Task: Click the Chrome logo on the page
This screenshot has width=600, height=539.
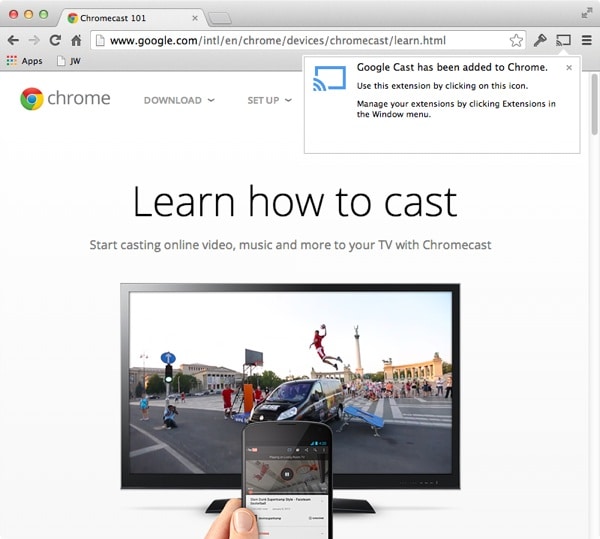Action: pyautogui.click(x=65, y=99)
